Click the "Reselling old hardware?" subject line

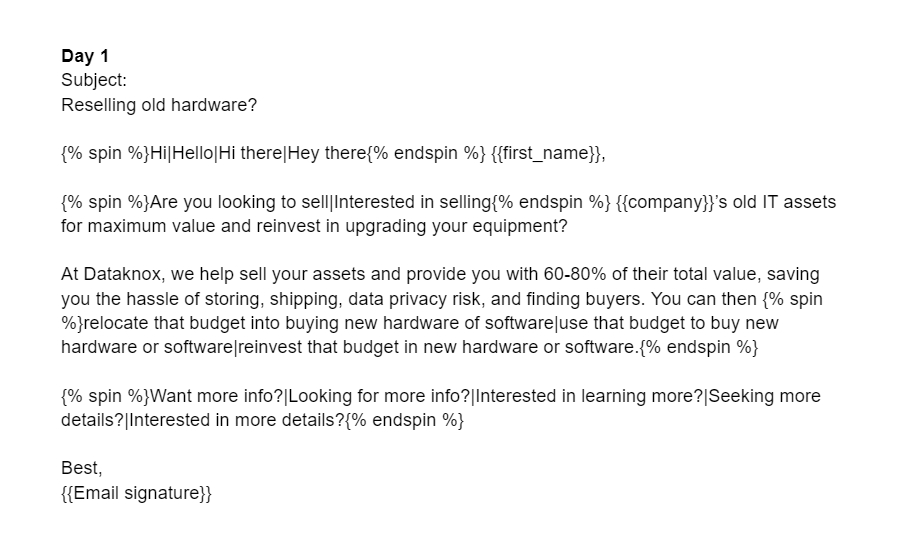tap(160, 104)
